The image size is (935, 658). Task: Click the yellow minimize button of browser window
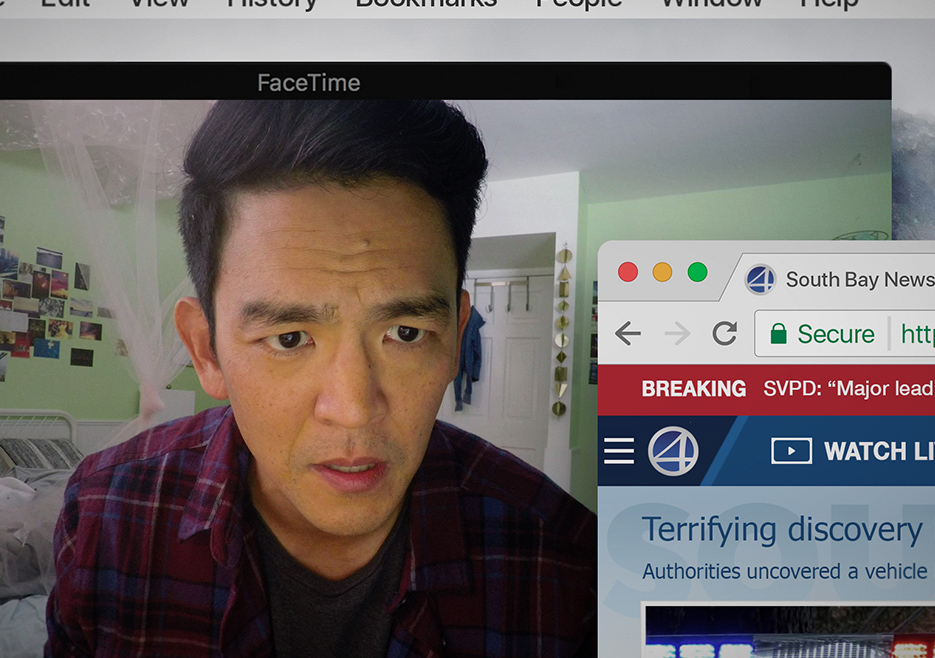(662, 272)
